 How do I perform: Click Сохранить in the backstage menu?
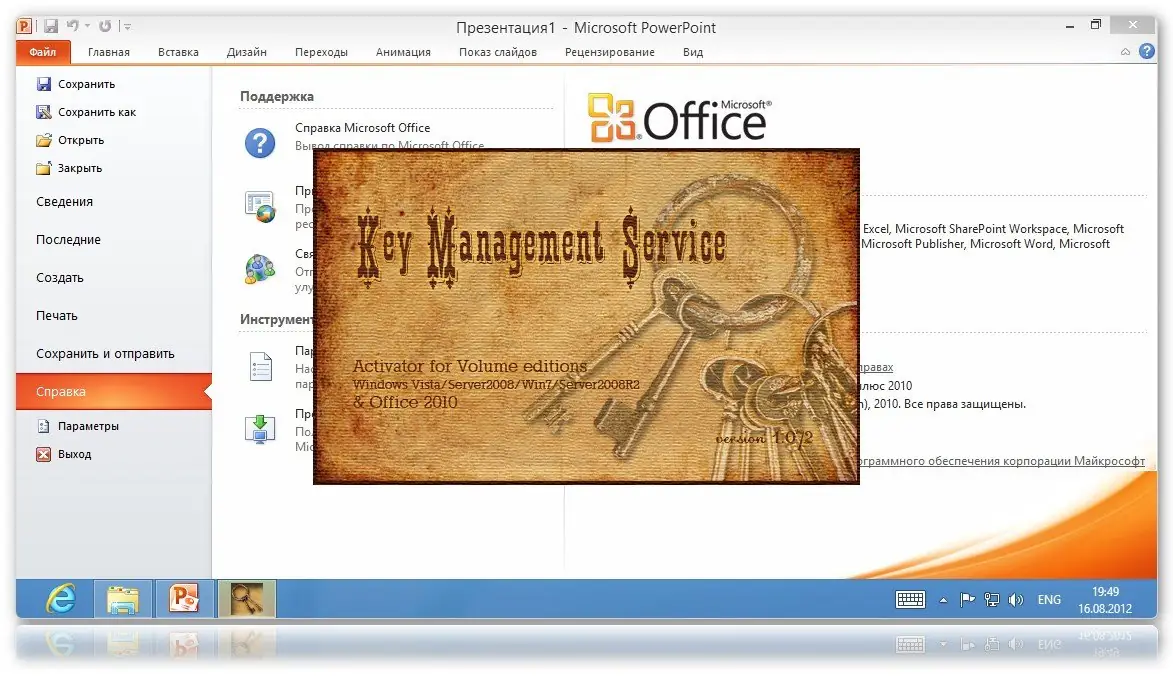86,84
